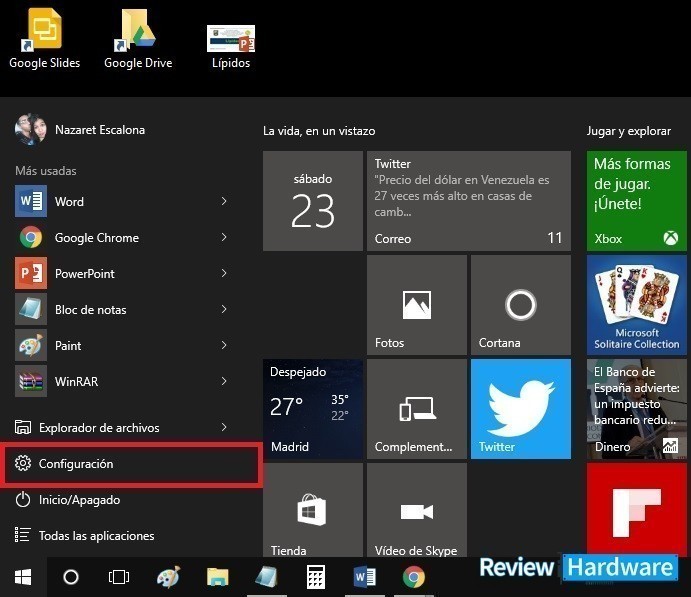Open the Lípidos PowerPoint file icon
The height and width of the screenshot is (597, 691).
coord(231,47)
